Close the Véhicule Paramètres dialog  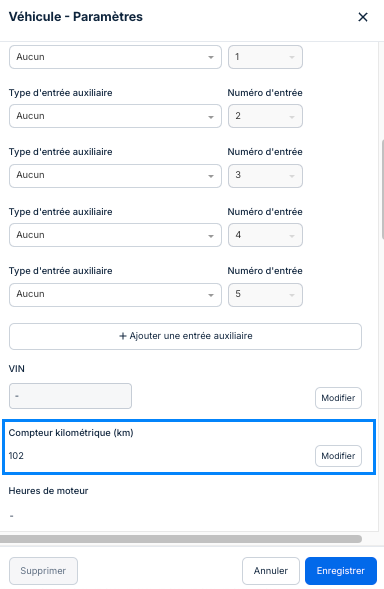coord(363,17)
